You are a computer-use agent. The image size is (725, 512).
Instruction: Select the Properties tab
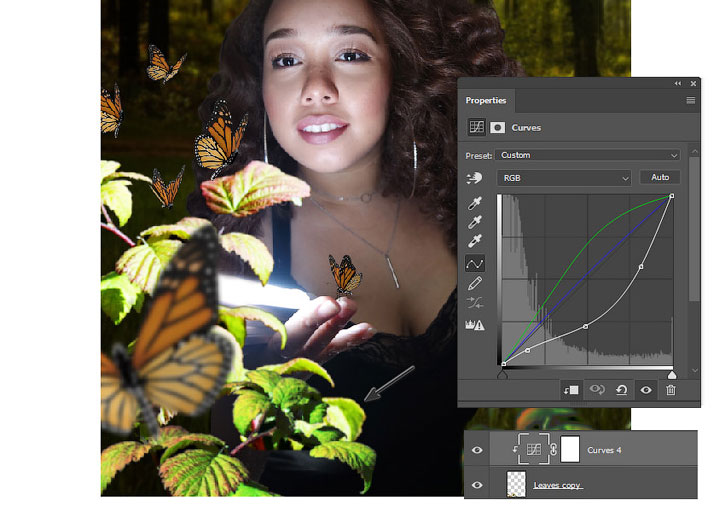[x=485, y=100]
